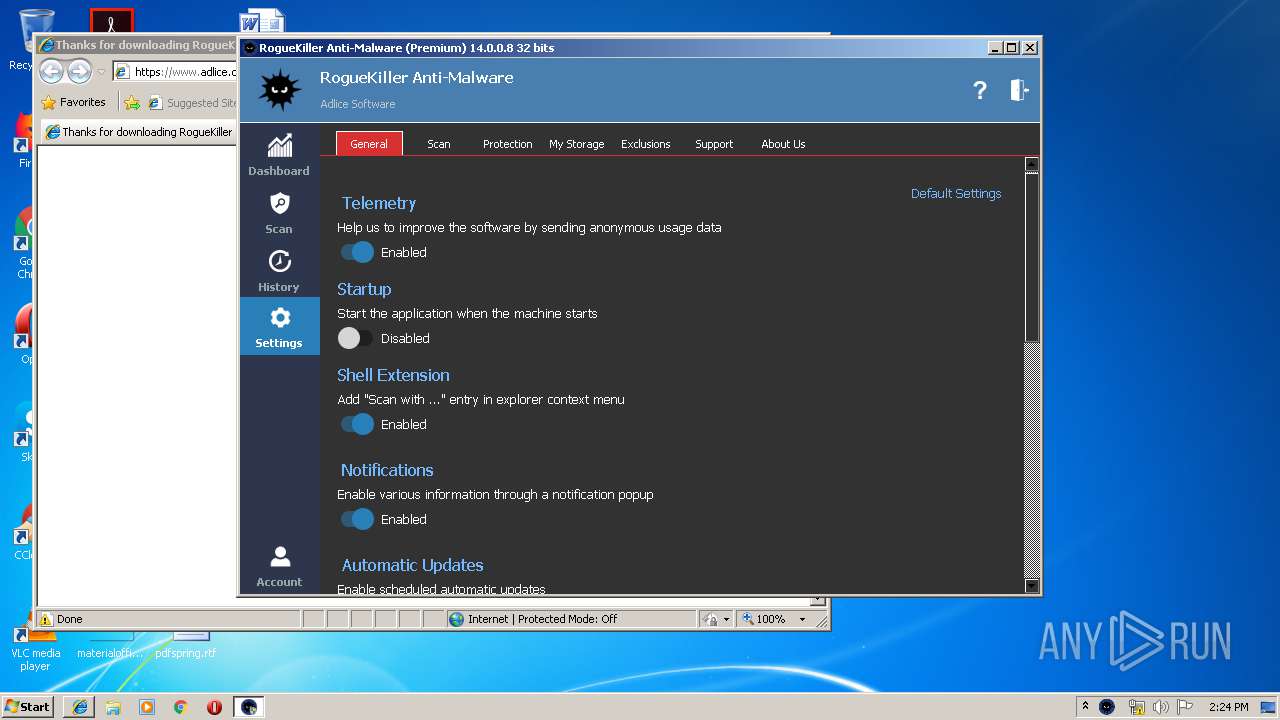The image size is (1280, 720).
Task: Open the Start menu
Action: (28, 706)
